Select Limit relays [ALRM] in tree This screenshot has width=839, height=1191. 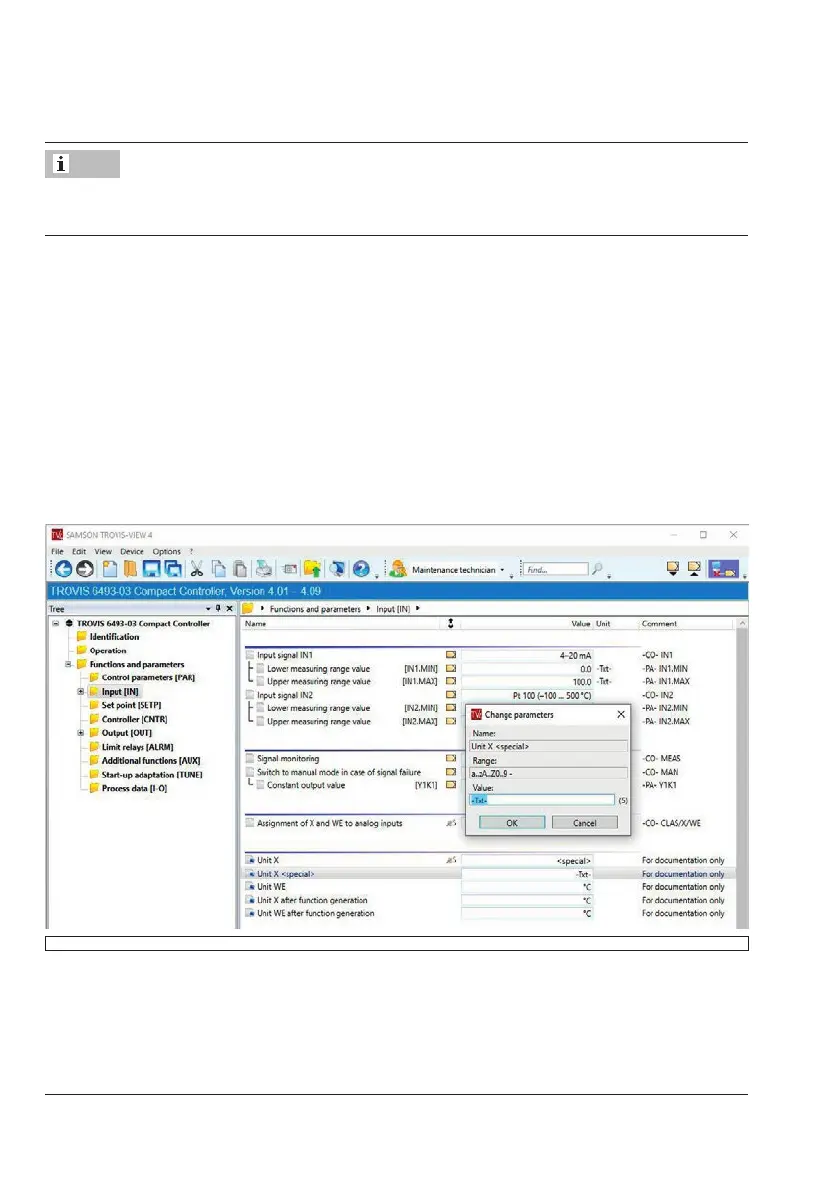pyautogui.click(x=137, y=747)
